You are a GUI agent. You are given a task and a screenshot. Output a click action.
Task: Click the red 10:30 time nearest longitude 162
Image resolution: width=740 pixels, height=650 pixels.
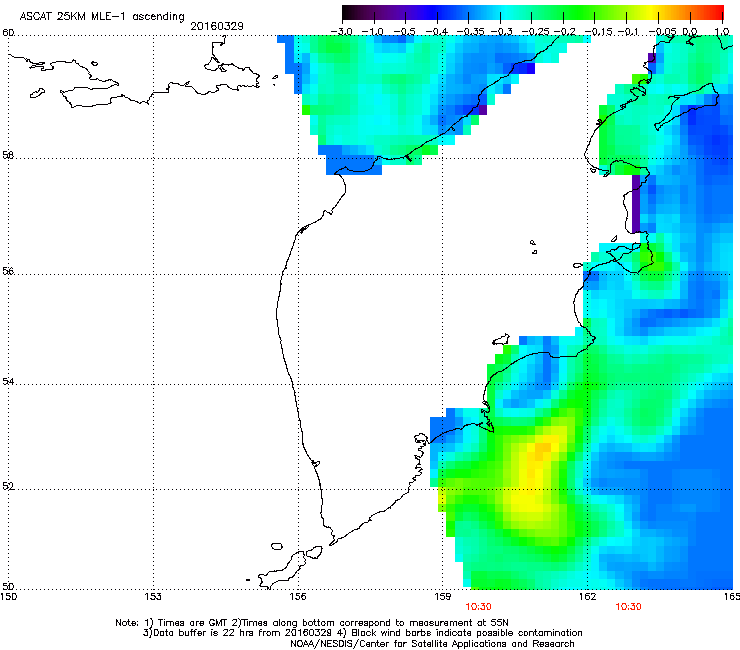(x=628, y=607)
